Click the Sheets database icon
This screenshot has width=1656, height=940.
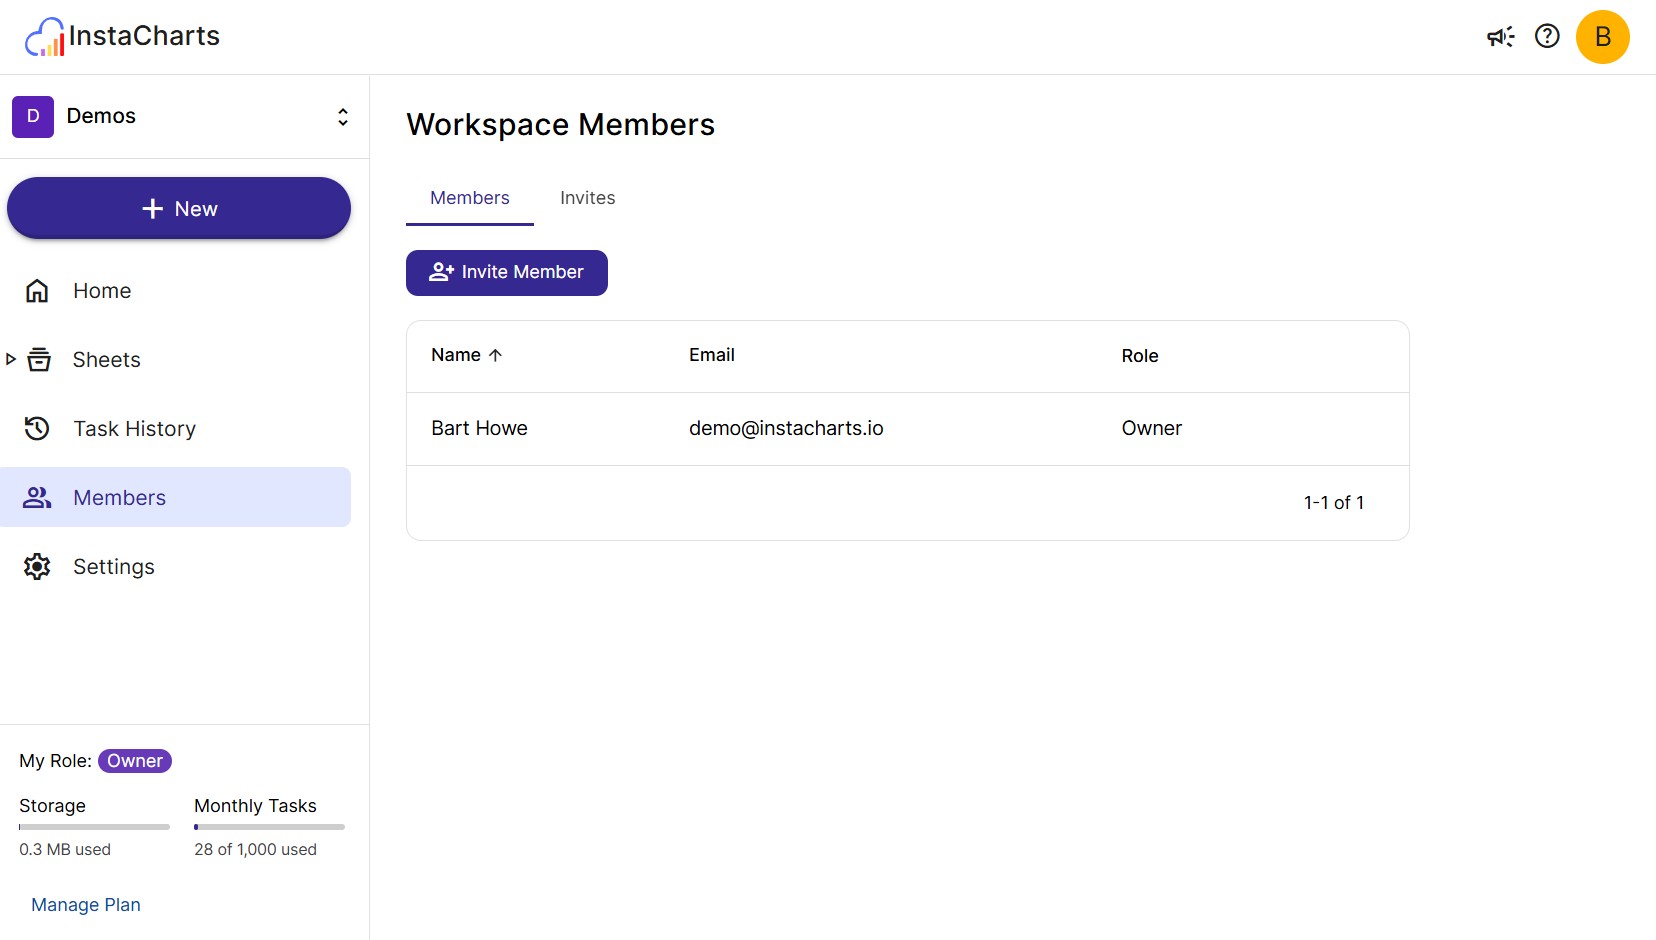pos(37,359)
